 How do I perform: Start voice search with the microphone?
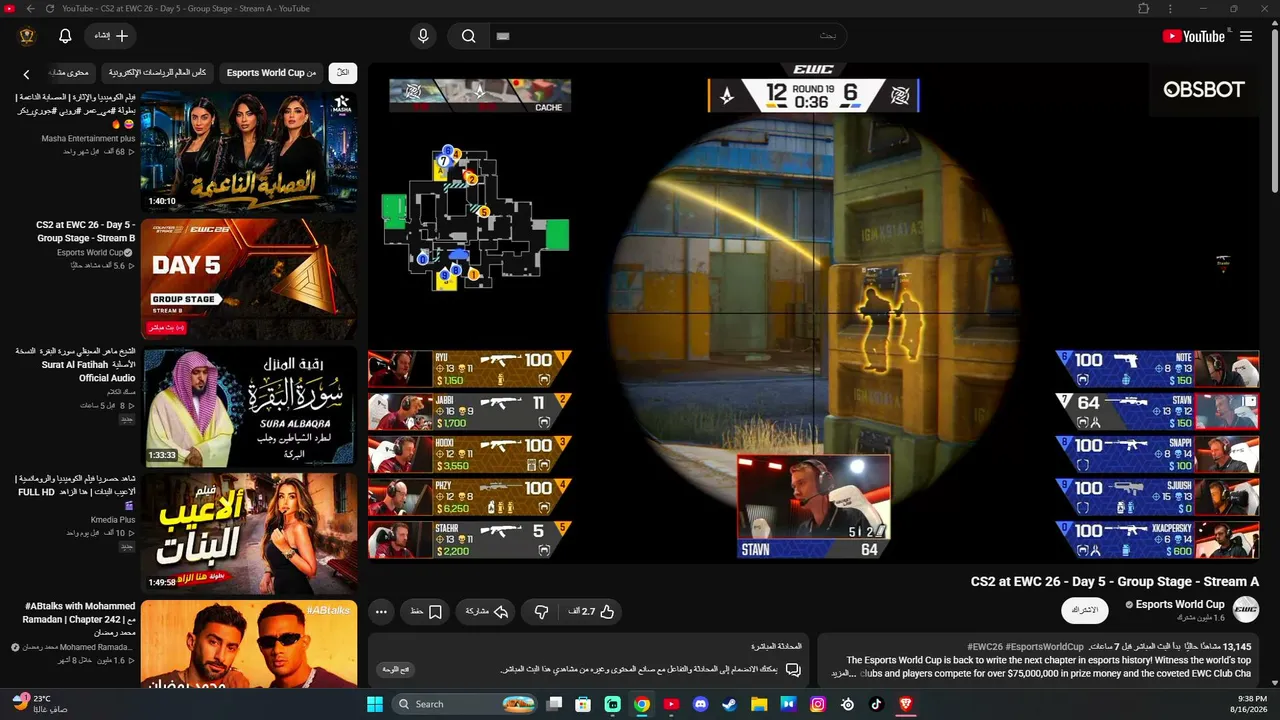click(x=423, y=36)
